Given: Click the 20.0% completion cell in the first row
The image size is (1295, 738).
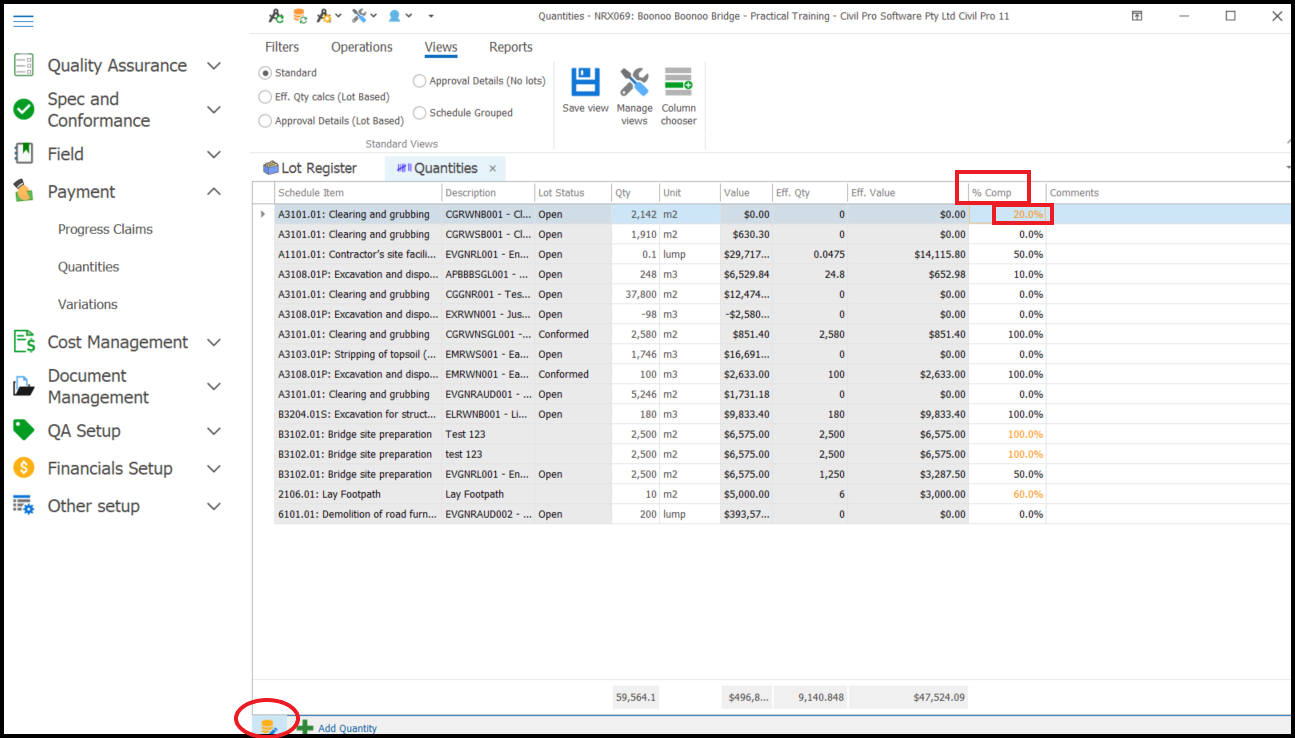Looking at the screenshot, I should 1007,214.
